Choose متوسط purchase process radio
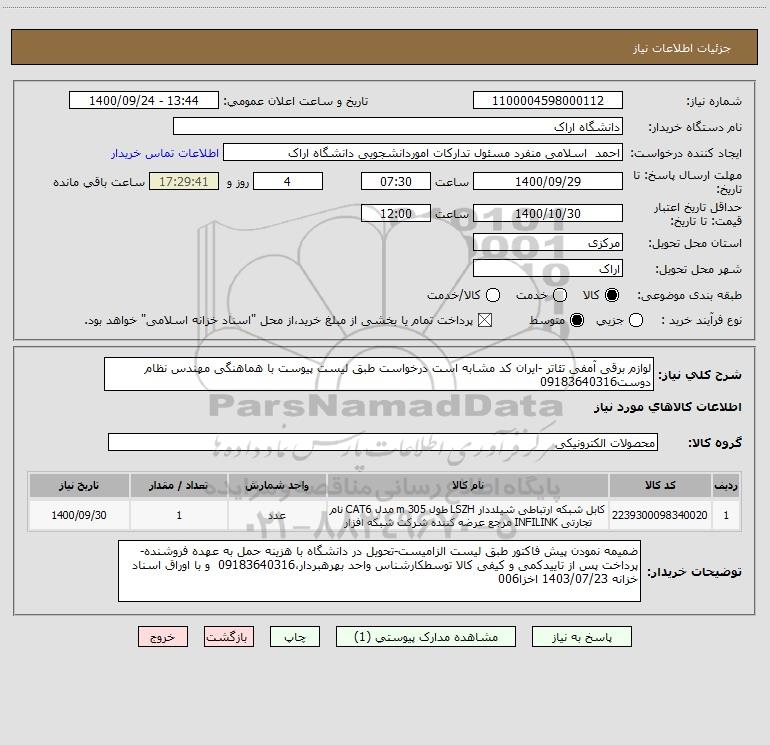Image resolution: width=770 pixels, height=745 pixels. (x=577, y=320)
